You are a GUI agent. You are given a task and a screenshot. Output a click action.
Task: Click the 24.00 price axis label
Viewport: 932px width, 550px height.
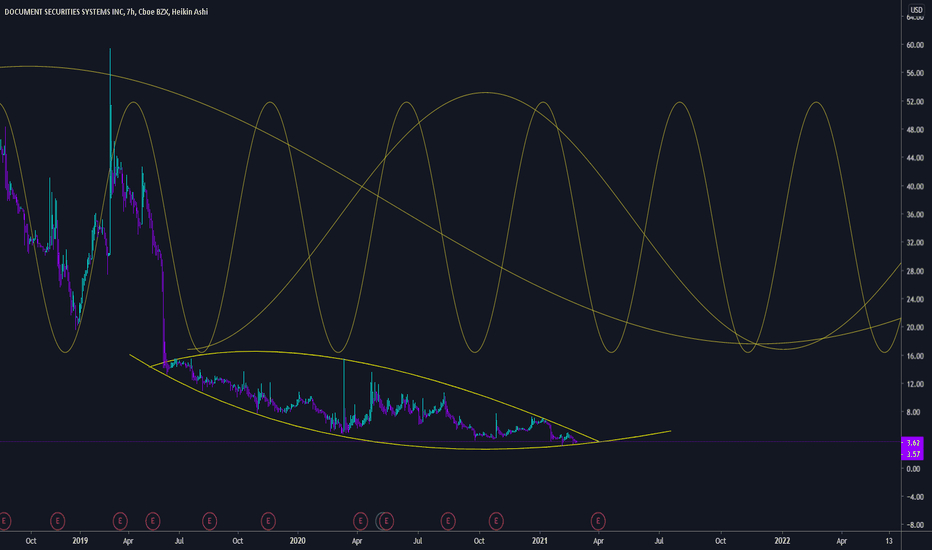(915, 299)
